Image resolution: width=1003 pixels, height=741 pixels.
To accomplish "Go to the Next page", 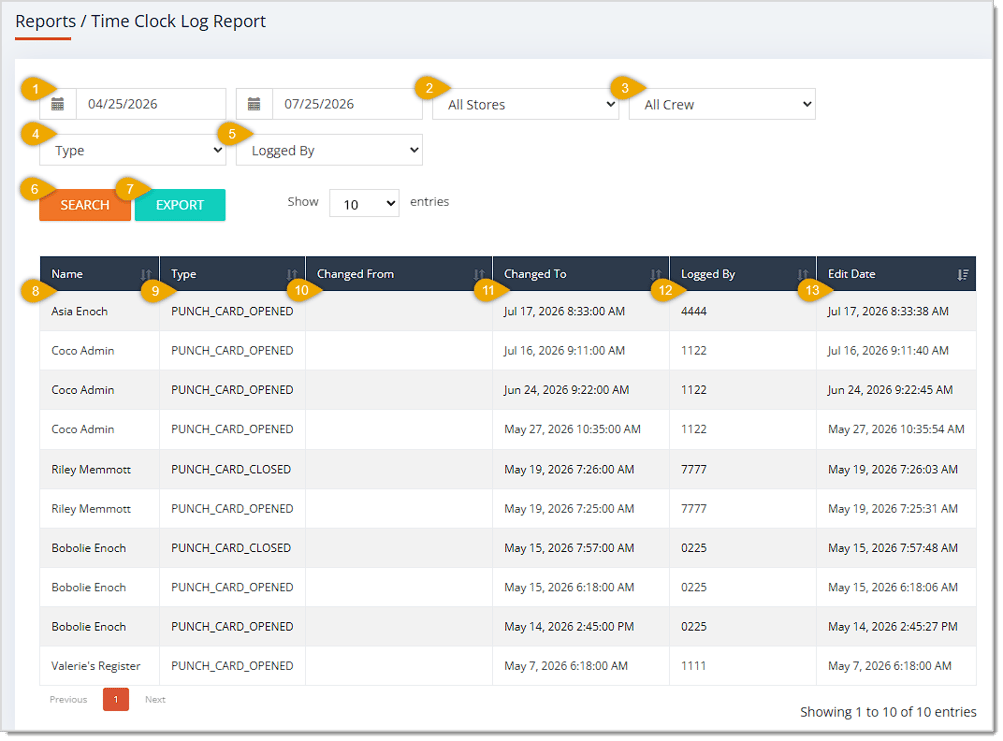I will 155,701.
